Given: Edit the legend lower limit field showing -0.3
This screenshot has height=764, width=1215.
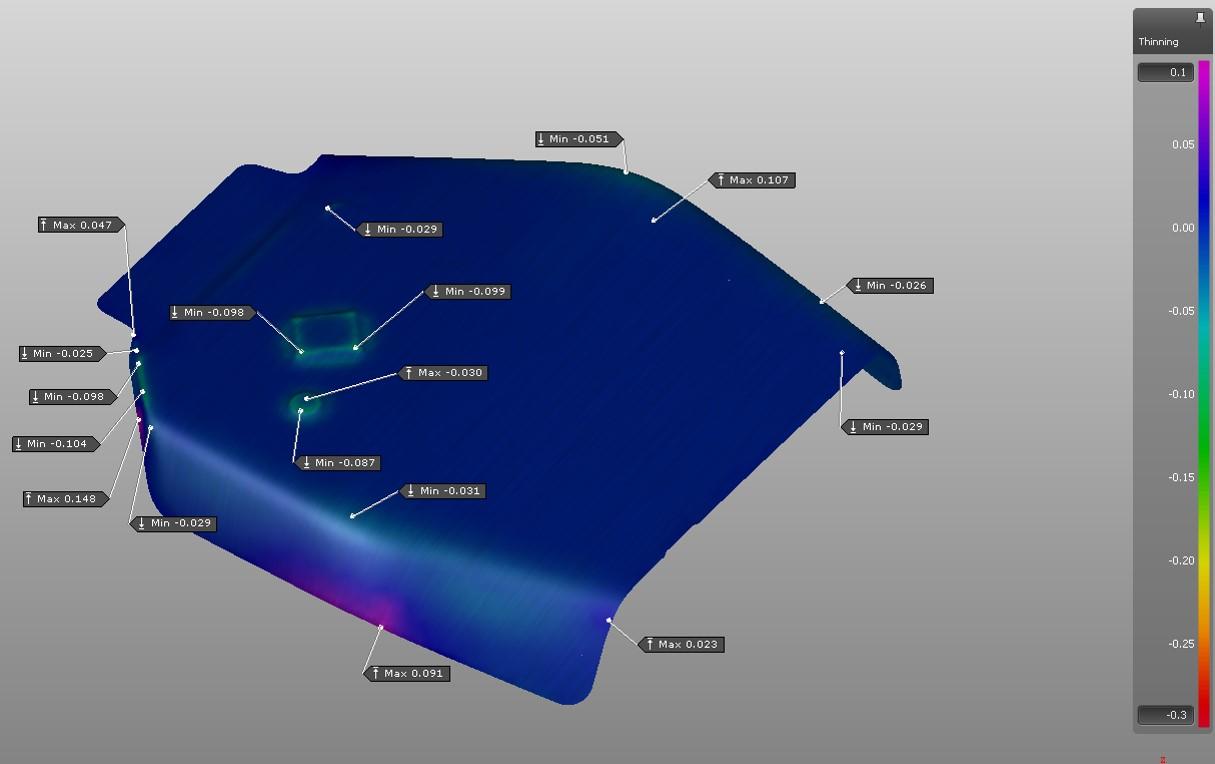Looking at the screenshot, I should (1165, 715).
